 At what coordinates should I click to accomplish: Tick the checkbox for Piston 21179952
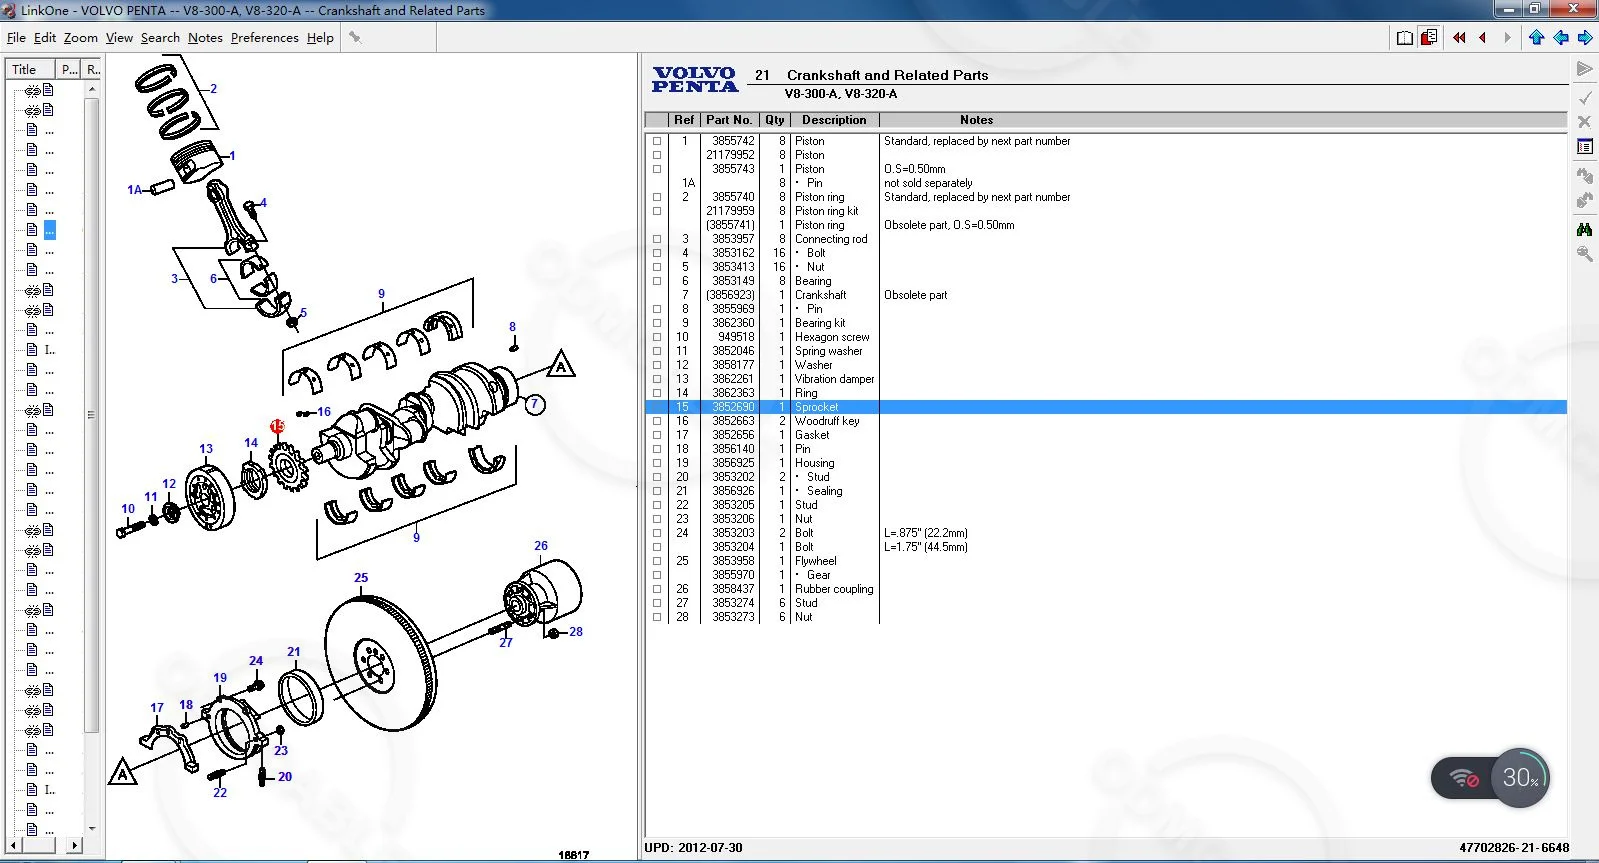[657, 155]
